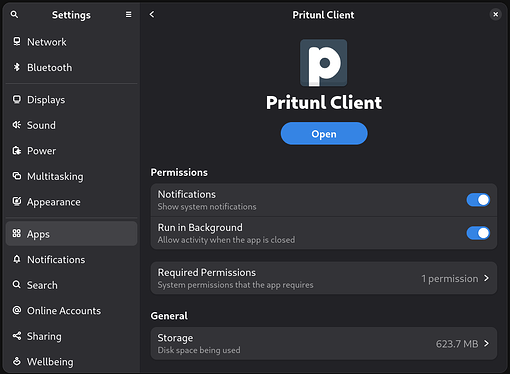Open the Network settings panel
Screen dimensions: 510x374
71,42
